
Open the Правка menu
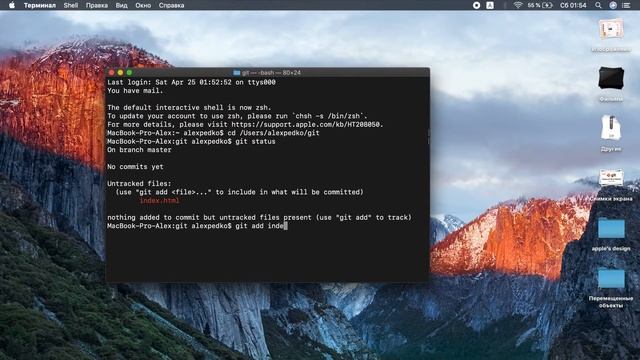[x=97, y=5]
